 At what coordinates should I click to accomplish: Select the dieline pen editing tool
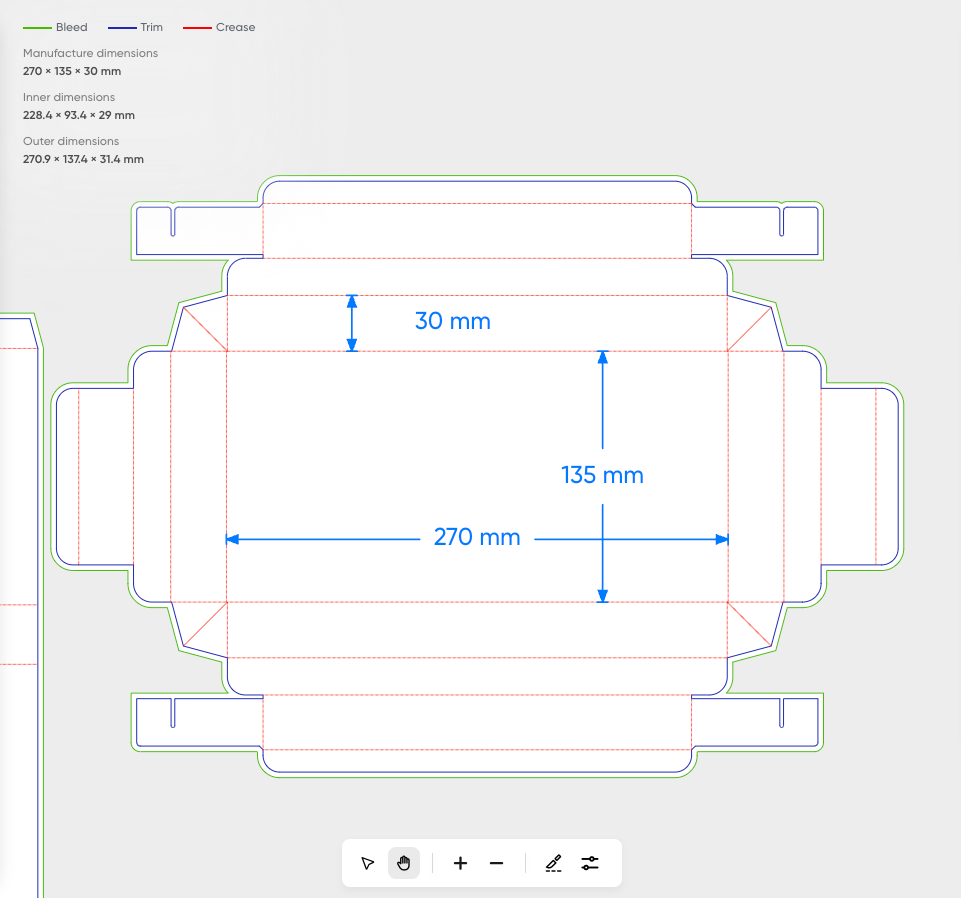tap(553, 863)
